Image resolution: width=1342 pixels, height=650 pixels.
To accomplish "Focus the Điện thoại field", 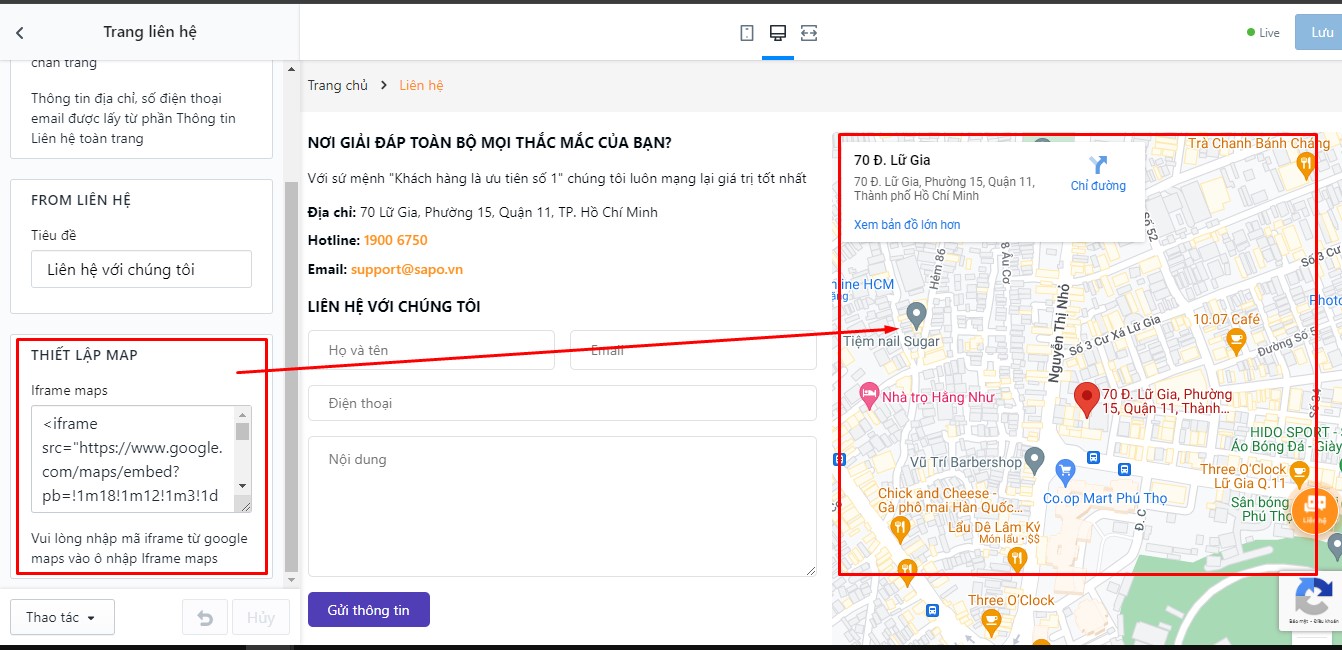I will point(562,403).
